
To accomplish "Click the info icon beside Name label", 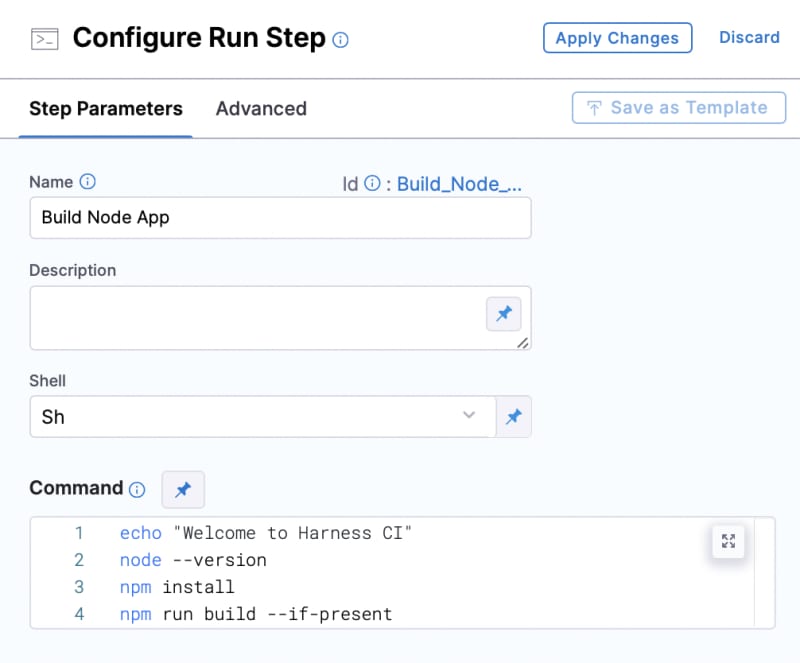I will point(88,182).
